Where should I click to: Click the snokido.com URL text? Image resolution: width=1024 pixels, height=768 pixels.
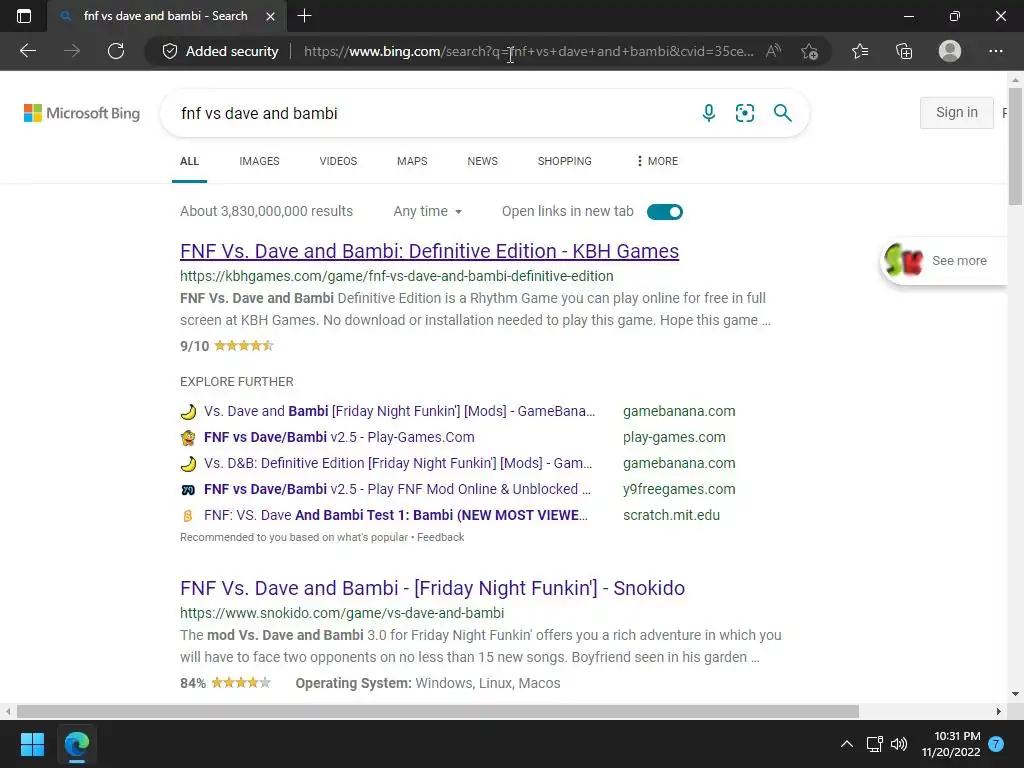click(x=342, y=613)
